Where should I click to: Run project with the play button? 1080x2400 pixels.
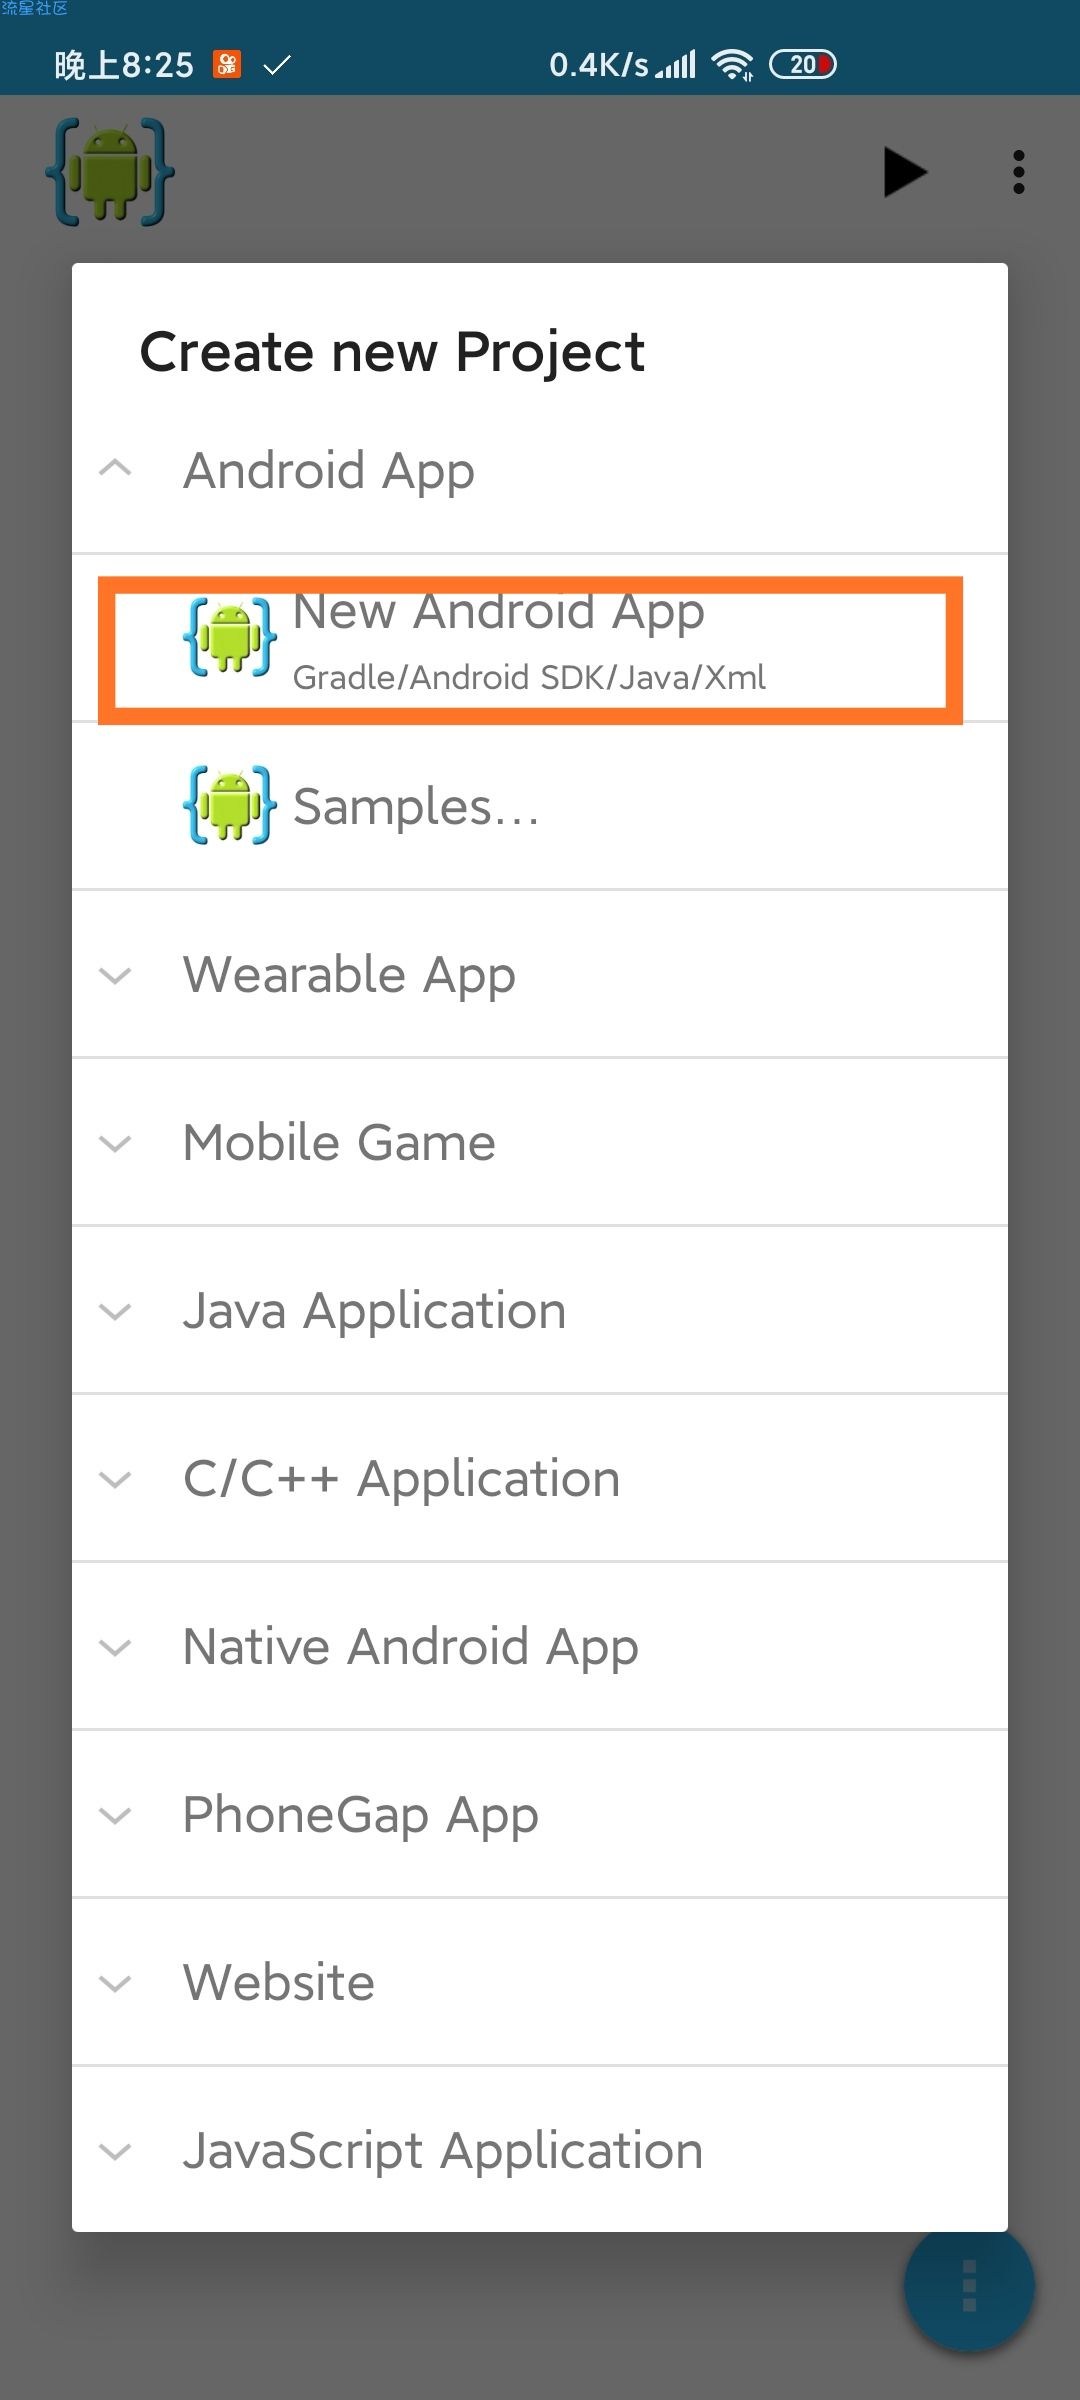point(905,172)
